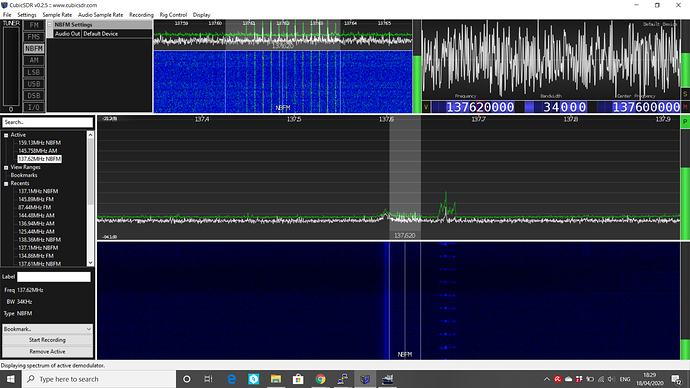Image resolution: width=690 pixels, height=388 pixels.
Task: Launch Microsoft Edge from taskbar
Action: pyautogui.click(x=231, y=379)
